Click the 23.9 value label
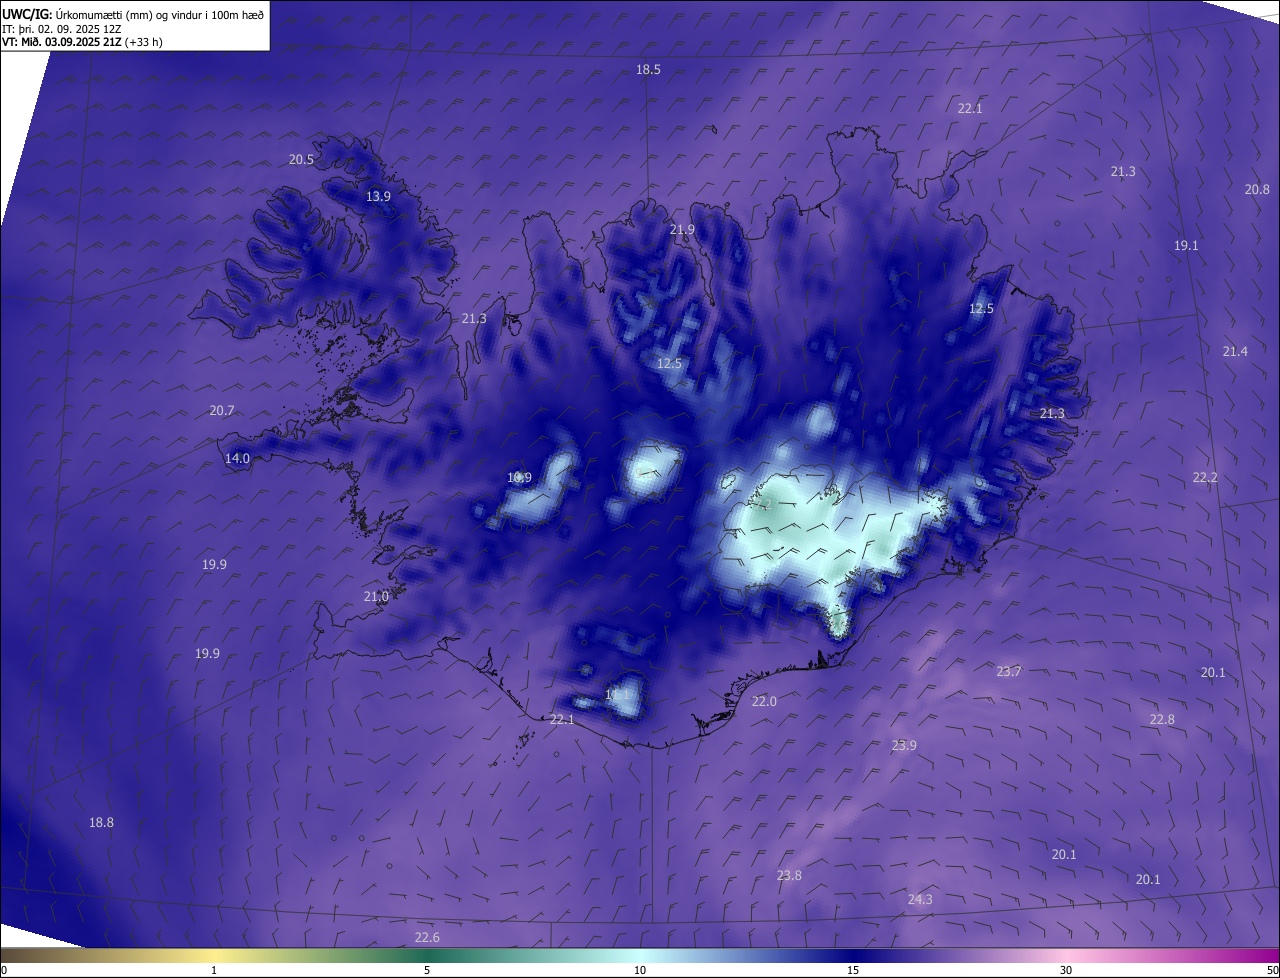 coord(904,745)
